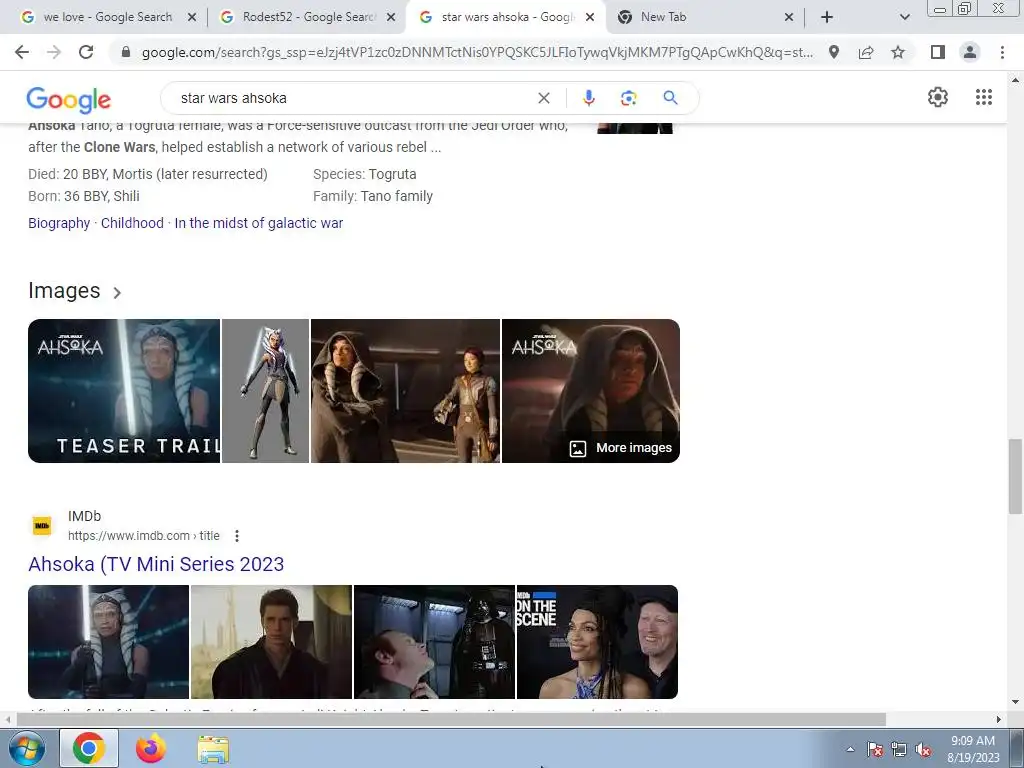Toggle Chrome side panel
This screenshot has width=1024, height=768.
point(938,52)
